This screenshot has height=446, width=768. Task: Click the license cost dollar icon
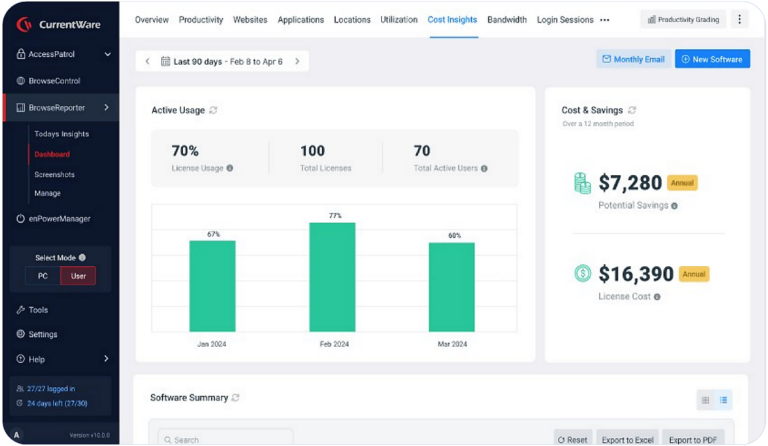[x=582, y=273]
